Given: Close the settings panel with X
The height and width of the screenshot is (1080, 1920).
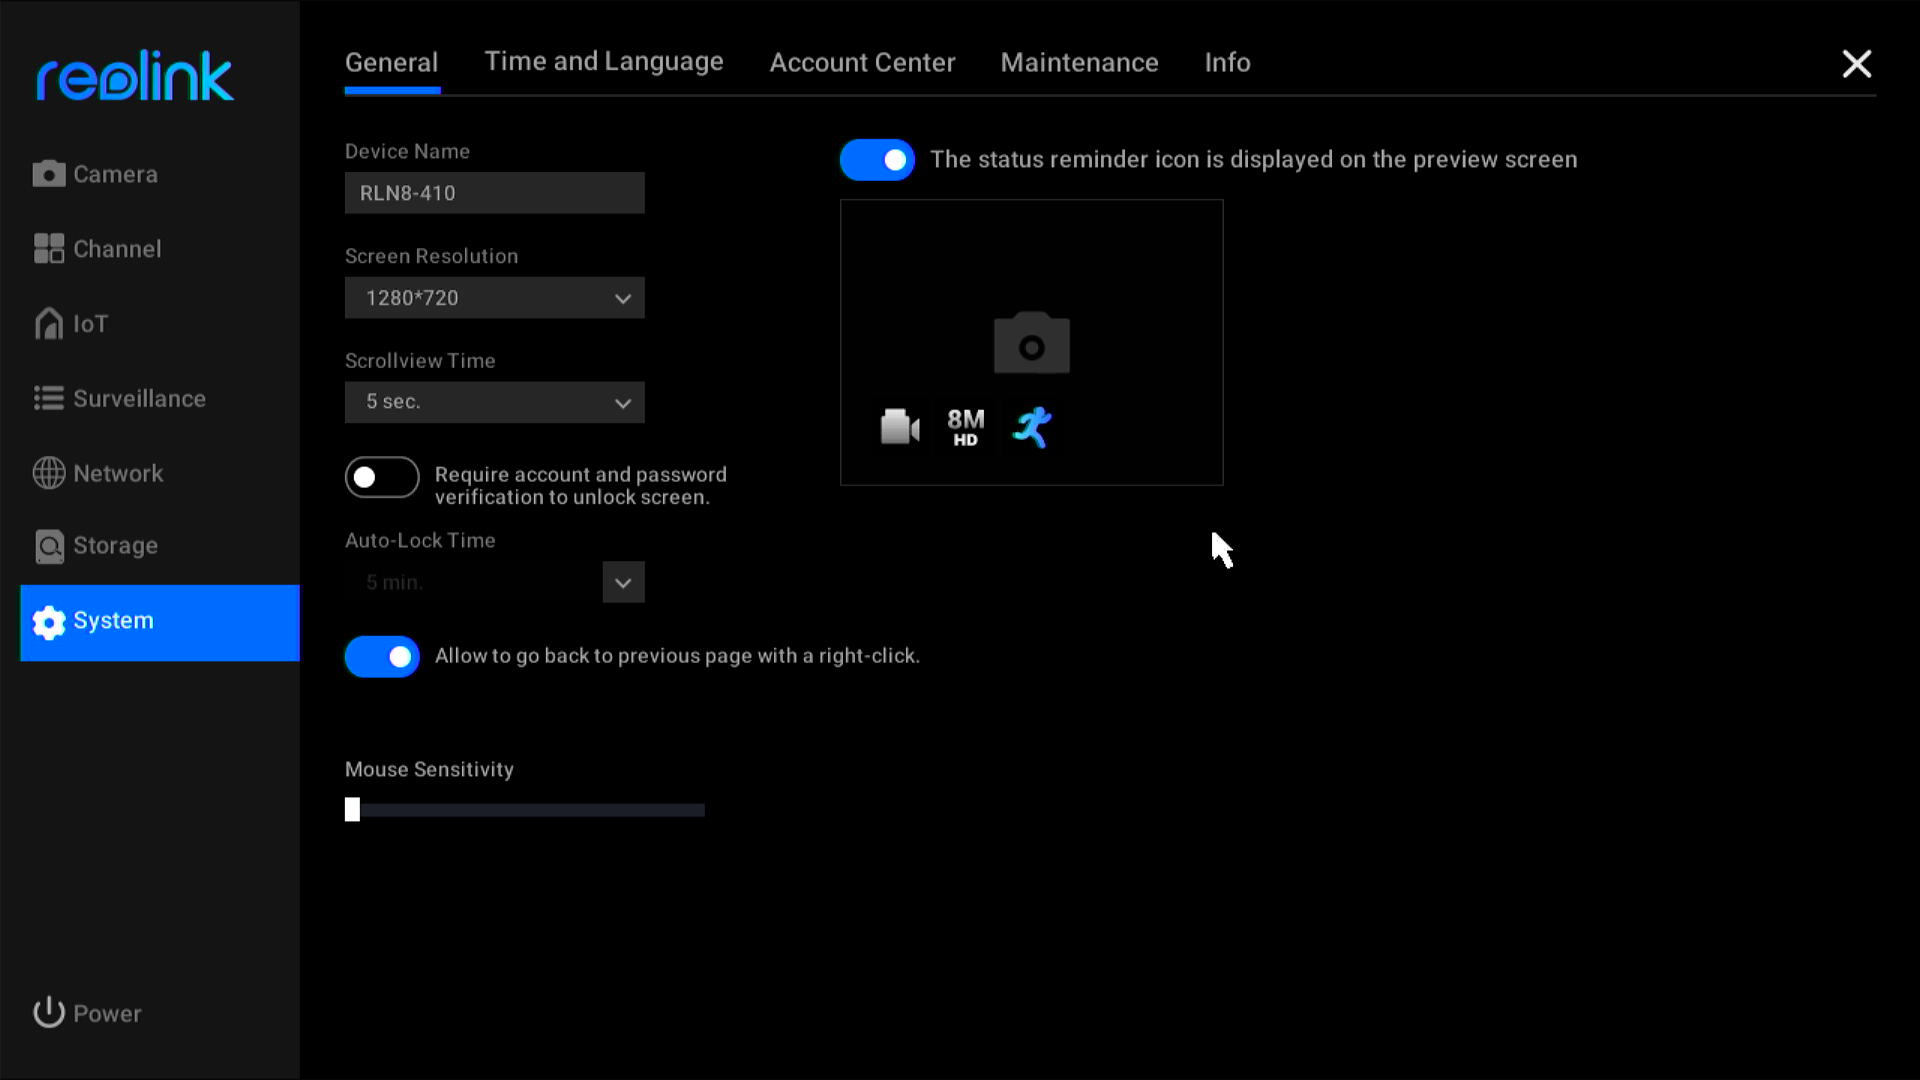Looking at the screenshot, I should (1856, 64).
